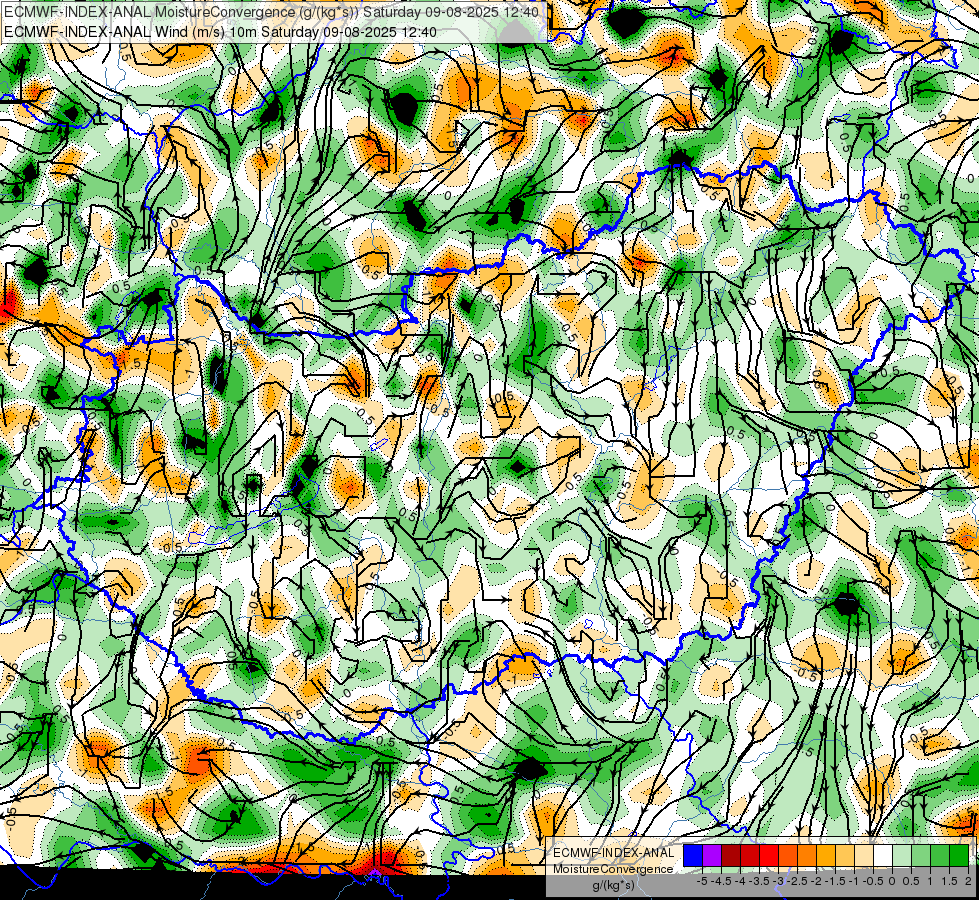Click the -1.5 legend scale value
Image resolution: width=979 pixels, height=900 pixels.
pyautogui.click(x=835, y=881)
